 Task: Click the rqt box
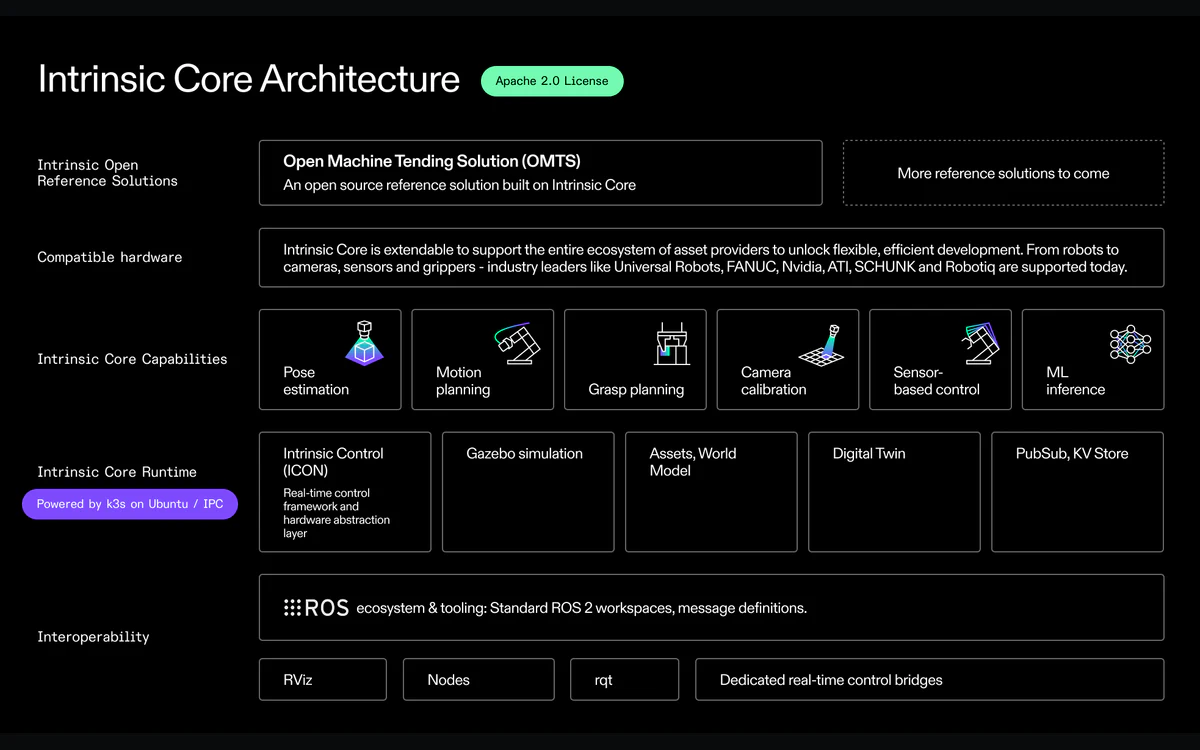624,679
